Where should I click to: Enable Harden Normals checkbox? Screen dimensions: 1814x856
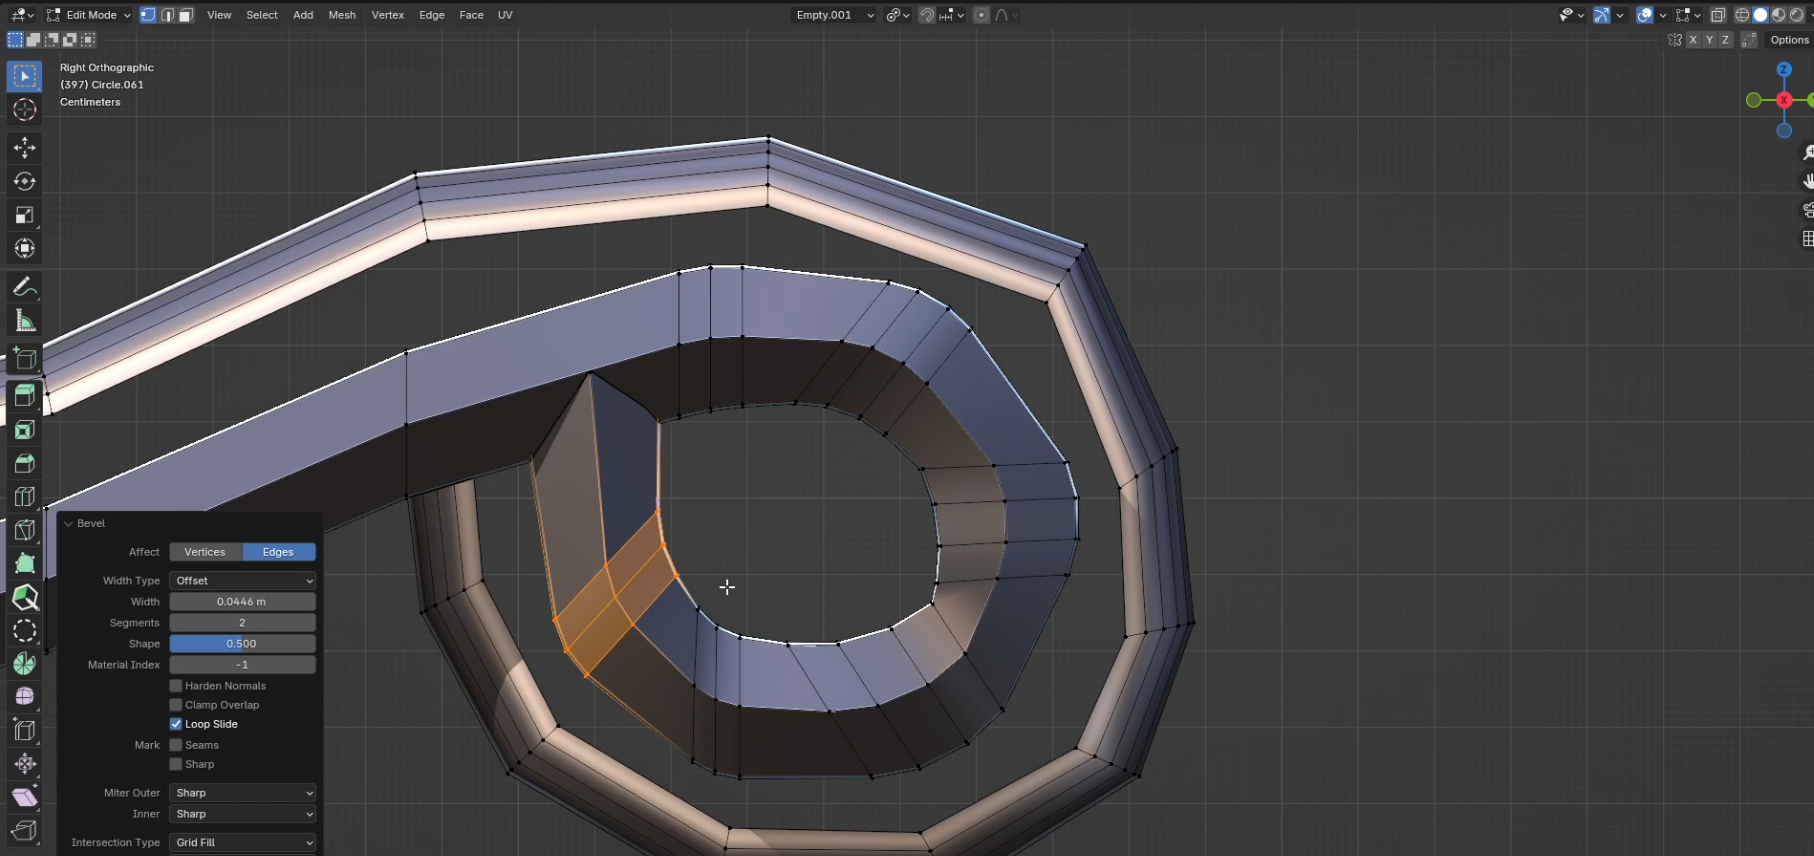(176, 686)
